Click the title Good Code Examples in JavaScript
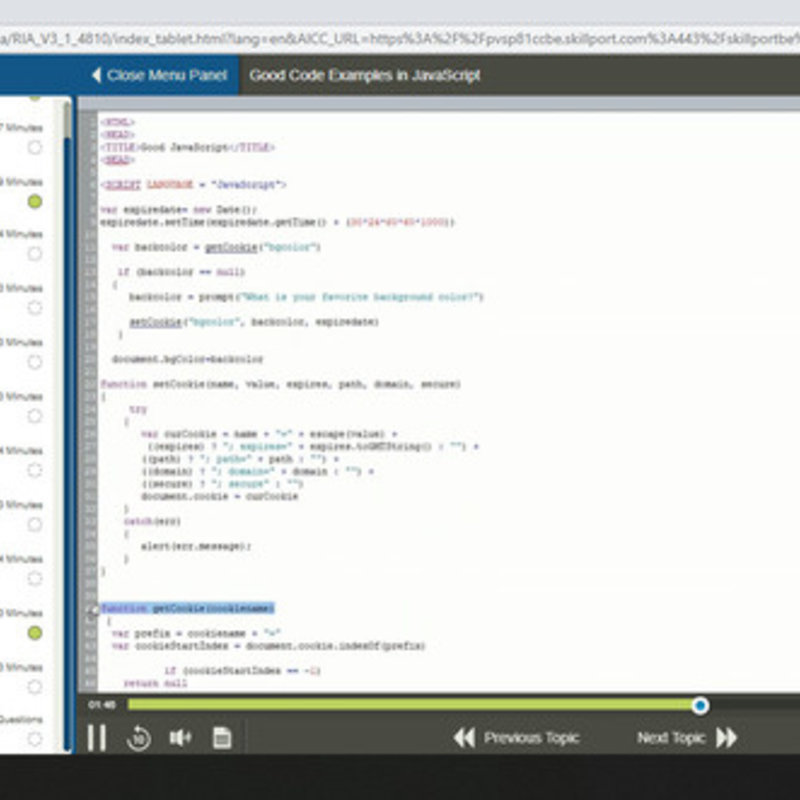This screenshot has height=800, width=800. pyautogui.click(x=365, y=75)
